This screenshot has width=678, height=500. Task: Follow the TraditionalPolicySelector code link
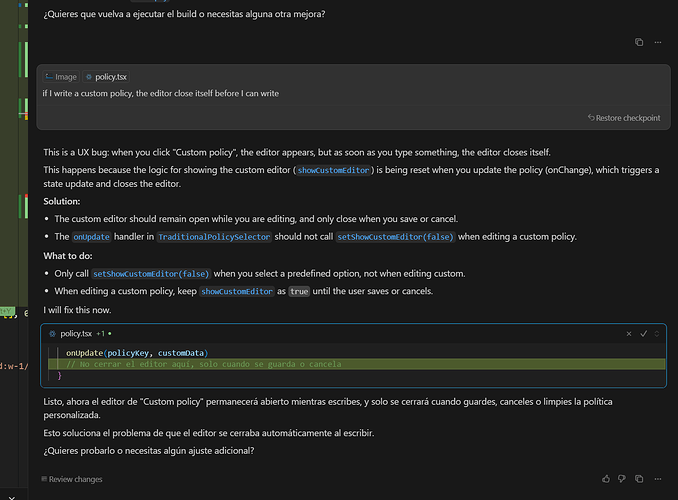point(214,237)
